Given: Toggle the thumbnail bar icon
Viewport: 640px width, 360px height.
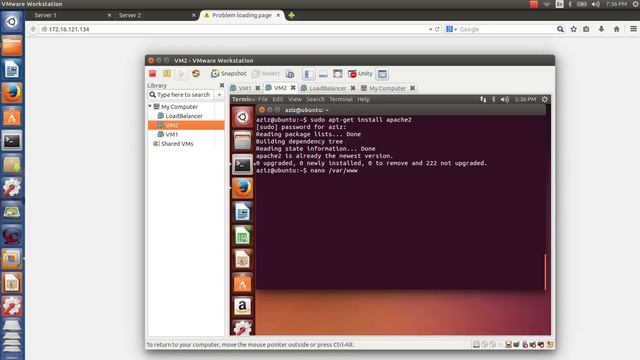Looking at the screenshot, I should (x=323, y=74).
